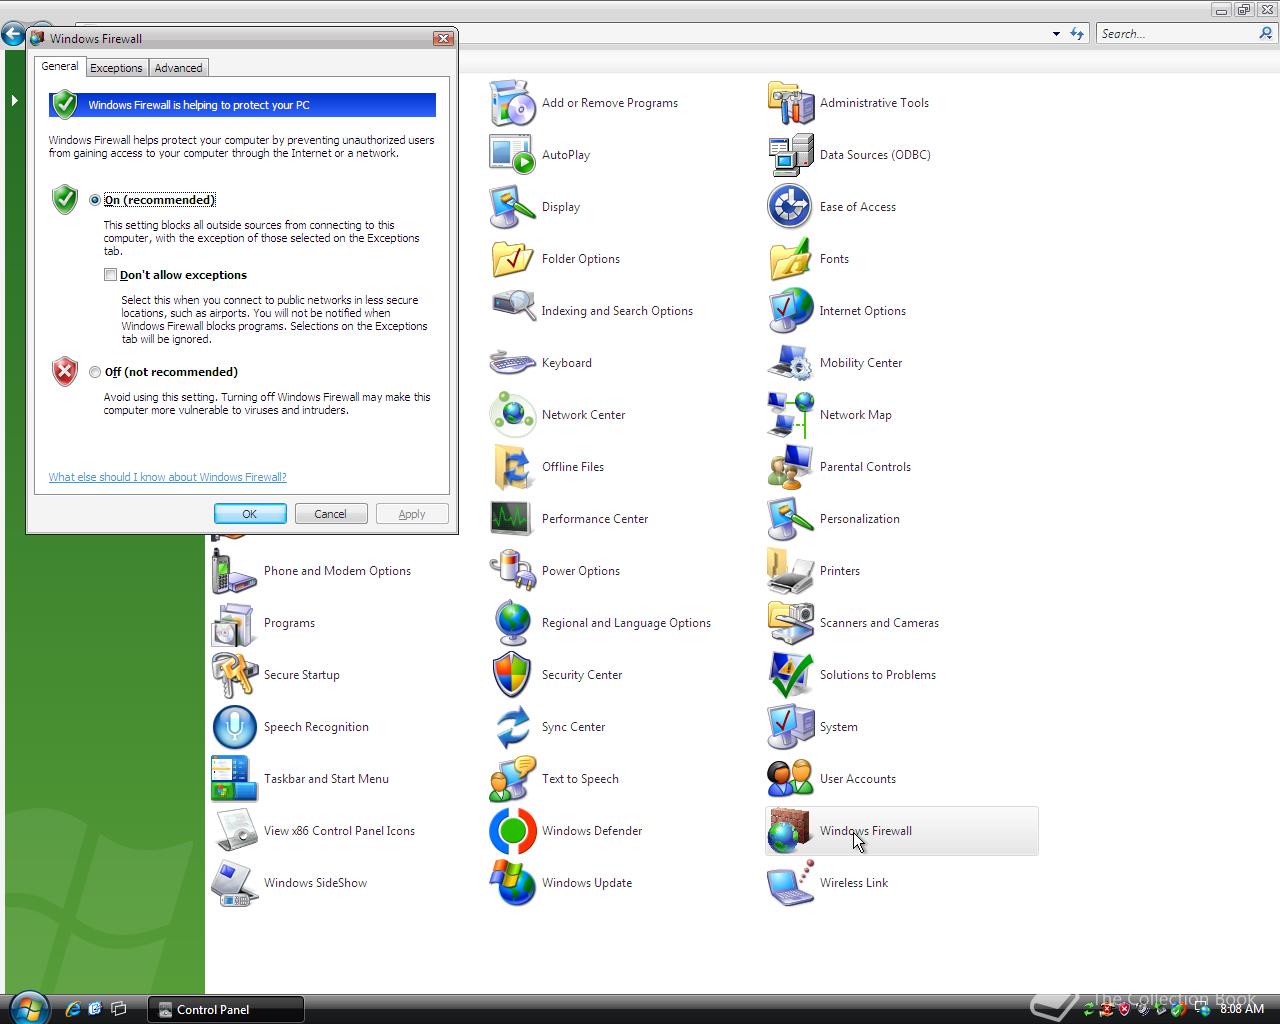Open the Power Options icon
Screen dimensions: 1280x1024
pyautogui.click(x=512, y=571)
